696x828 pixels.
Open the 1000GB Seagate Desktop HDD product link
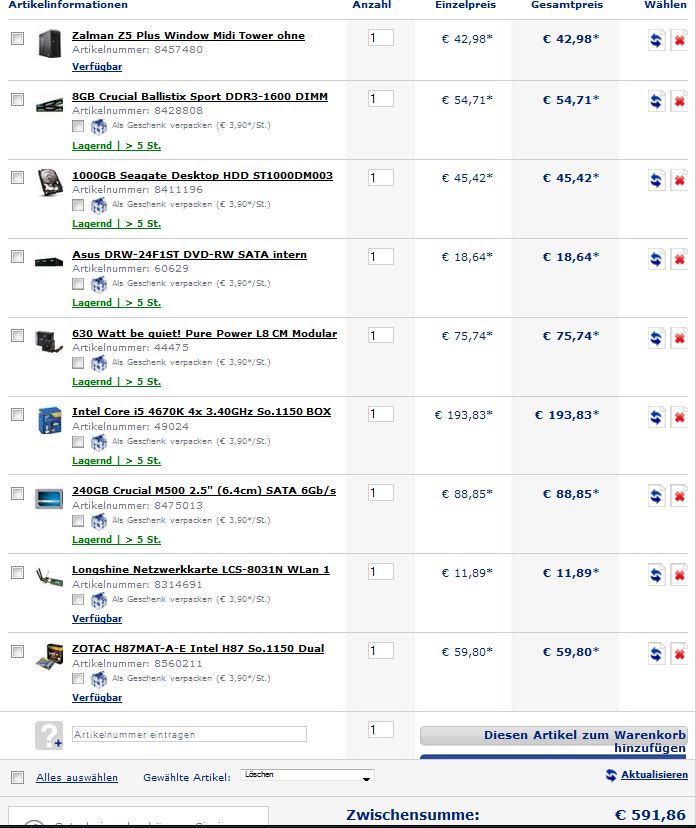[x=202, y=175]
